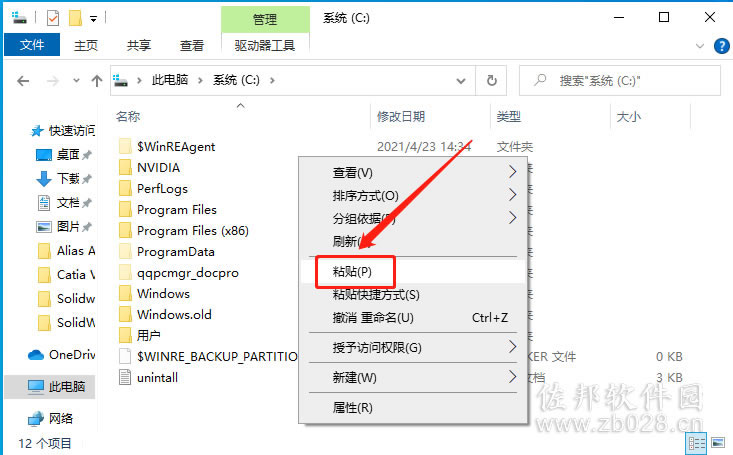Select the Program Files (x86) folder
This screenshot has height=455, width=733.
coord(183,231)
